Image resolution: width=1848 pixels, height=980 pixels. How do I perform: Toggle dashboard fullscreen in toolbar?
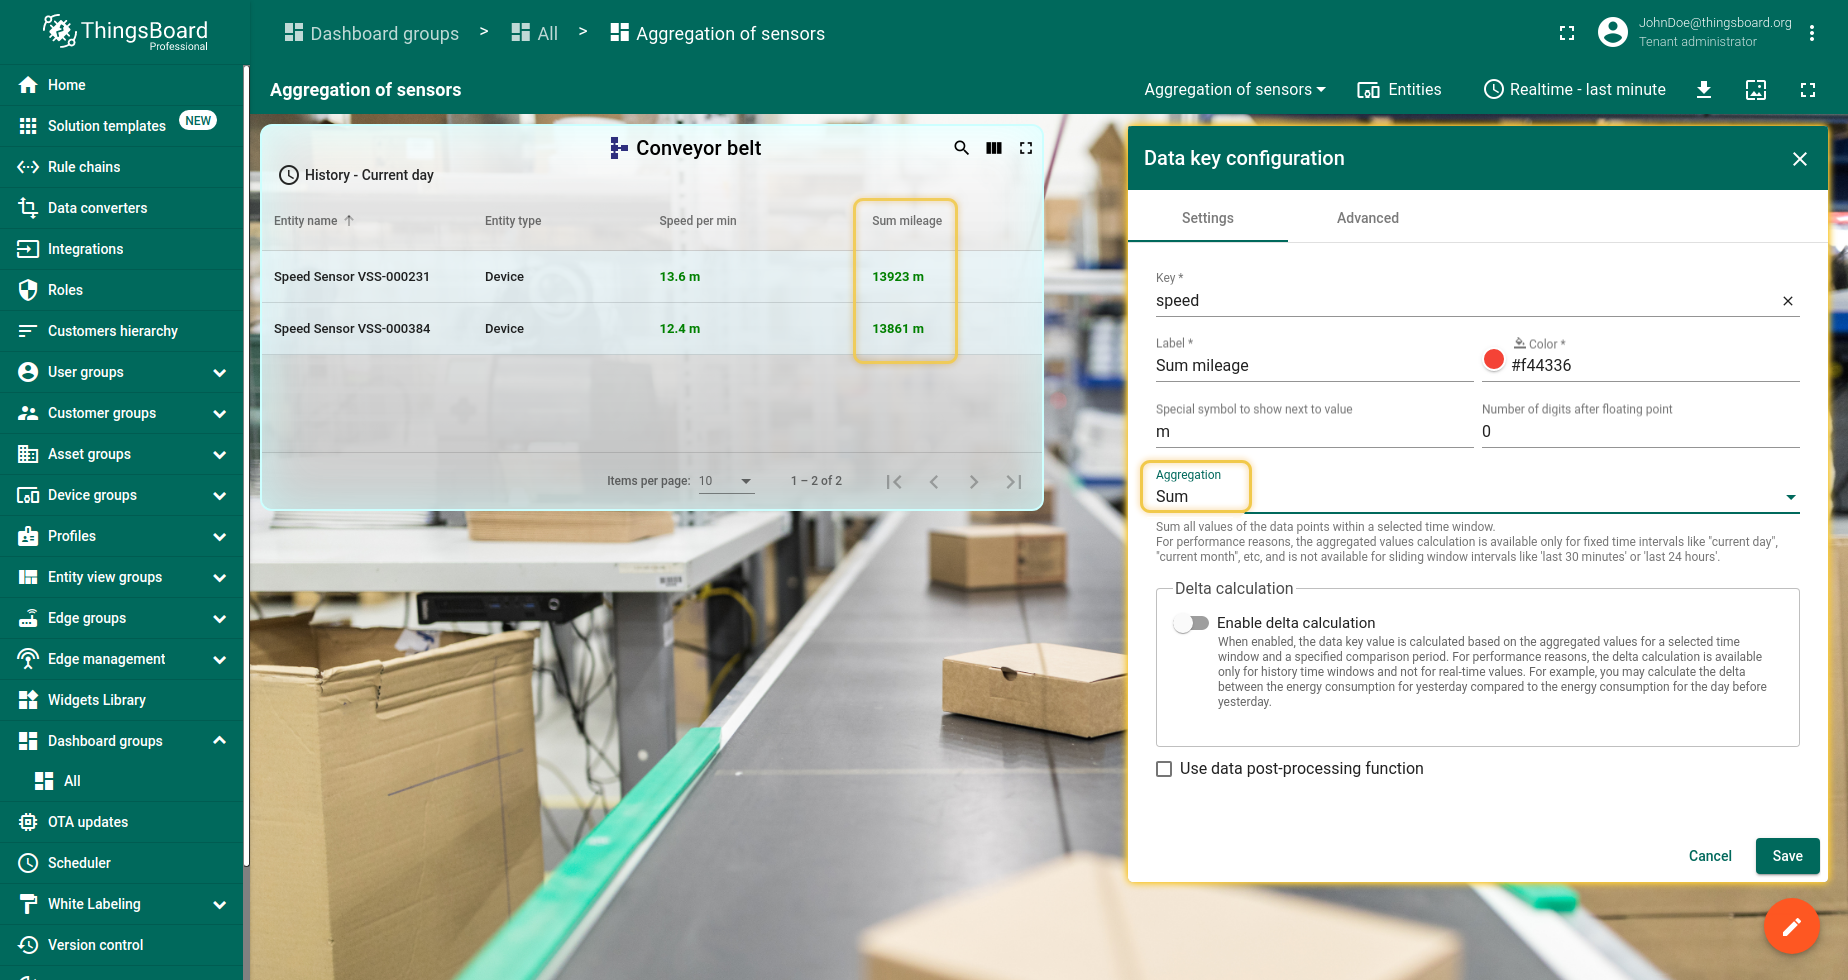pos(1808,90)
